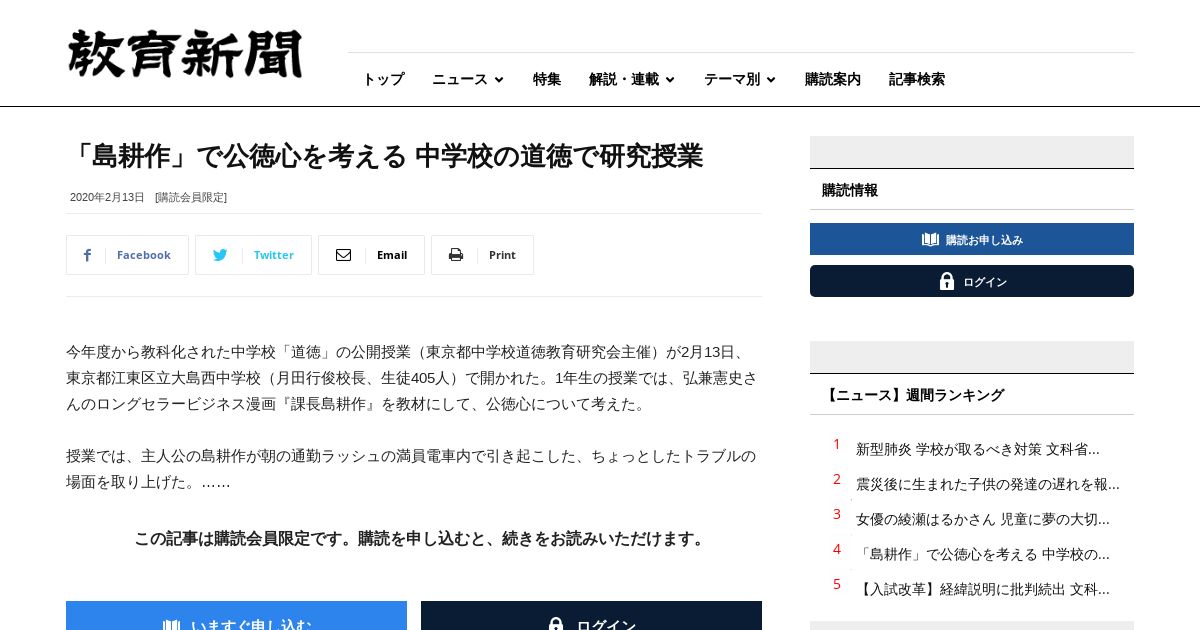Go to 購読案内 page

coord(833,79)
